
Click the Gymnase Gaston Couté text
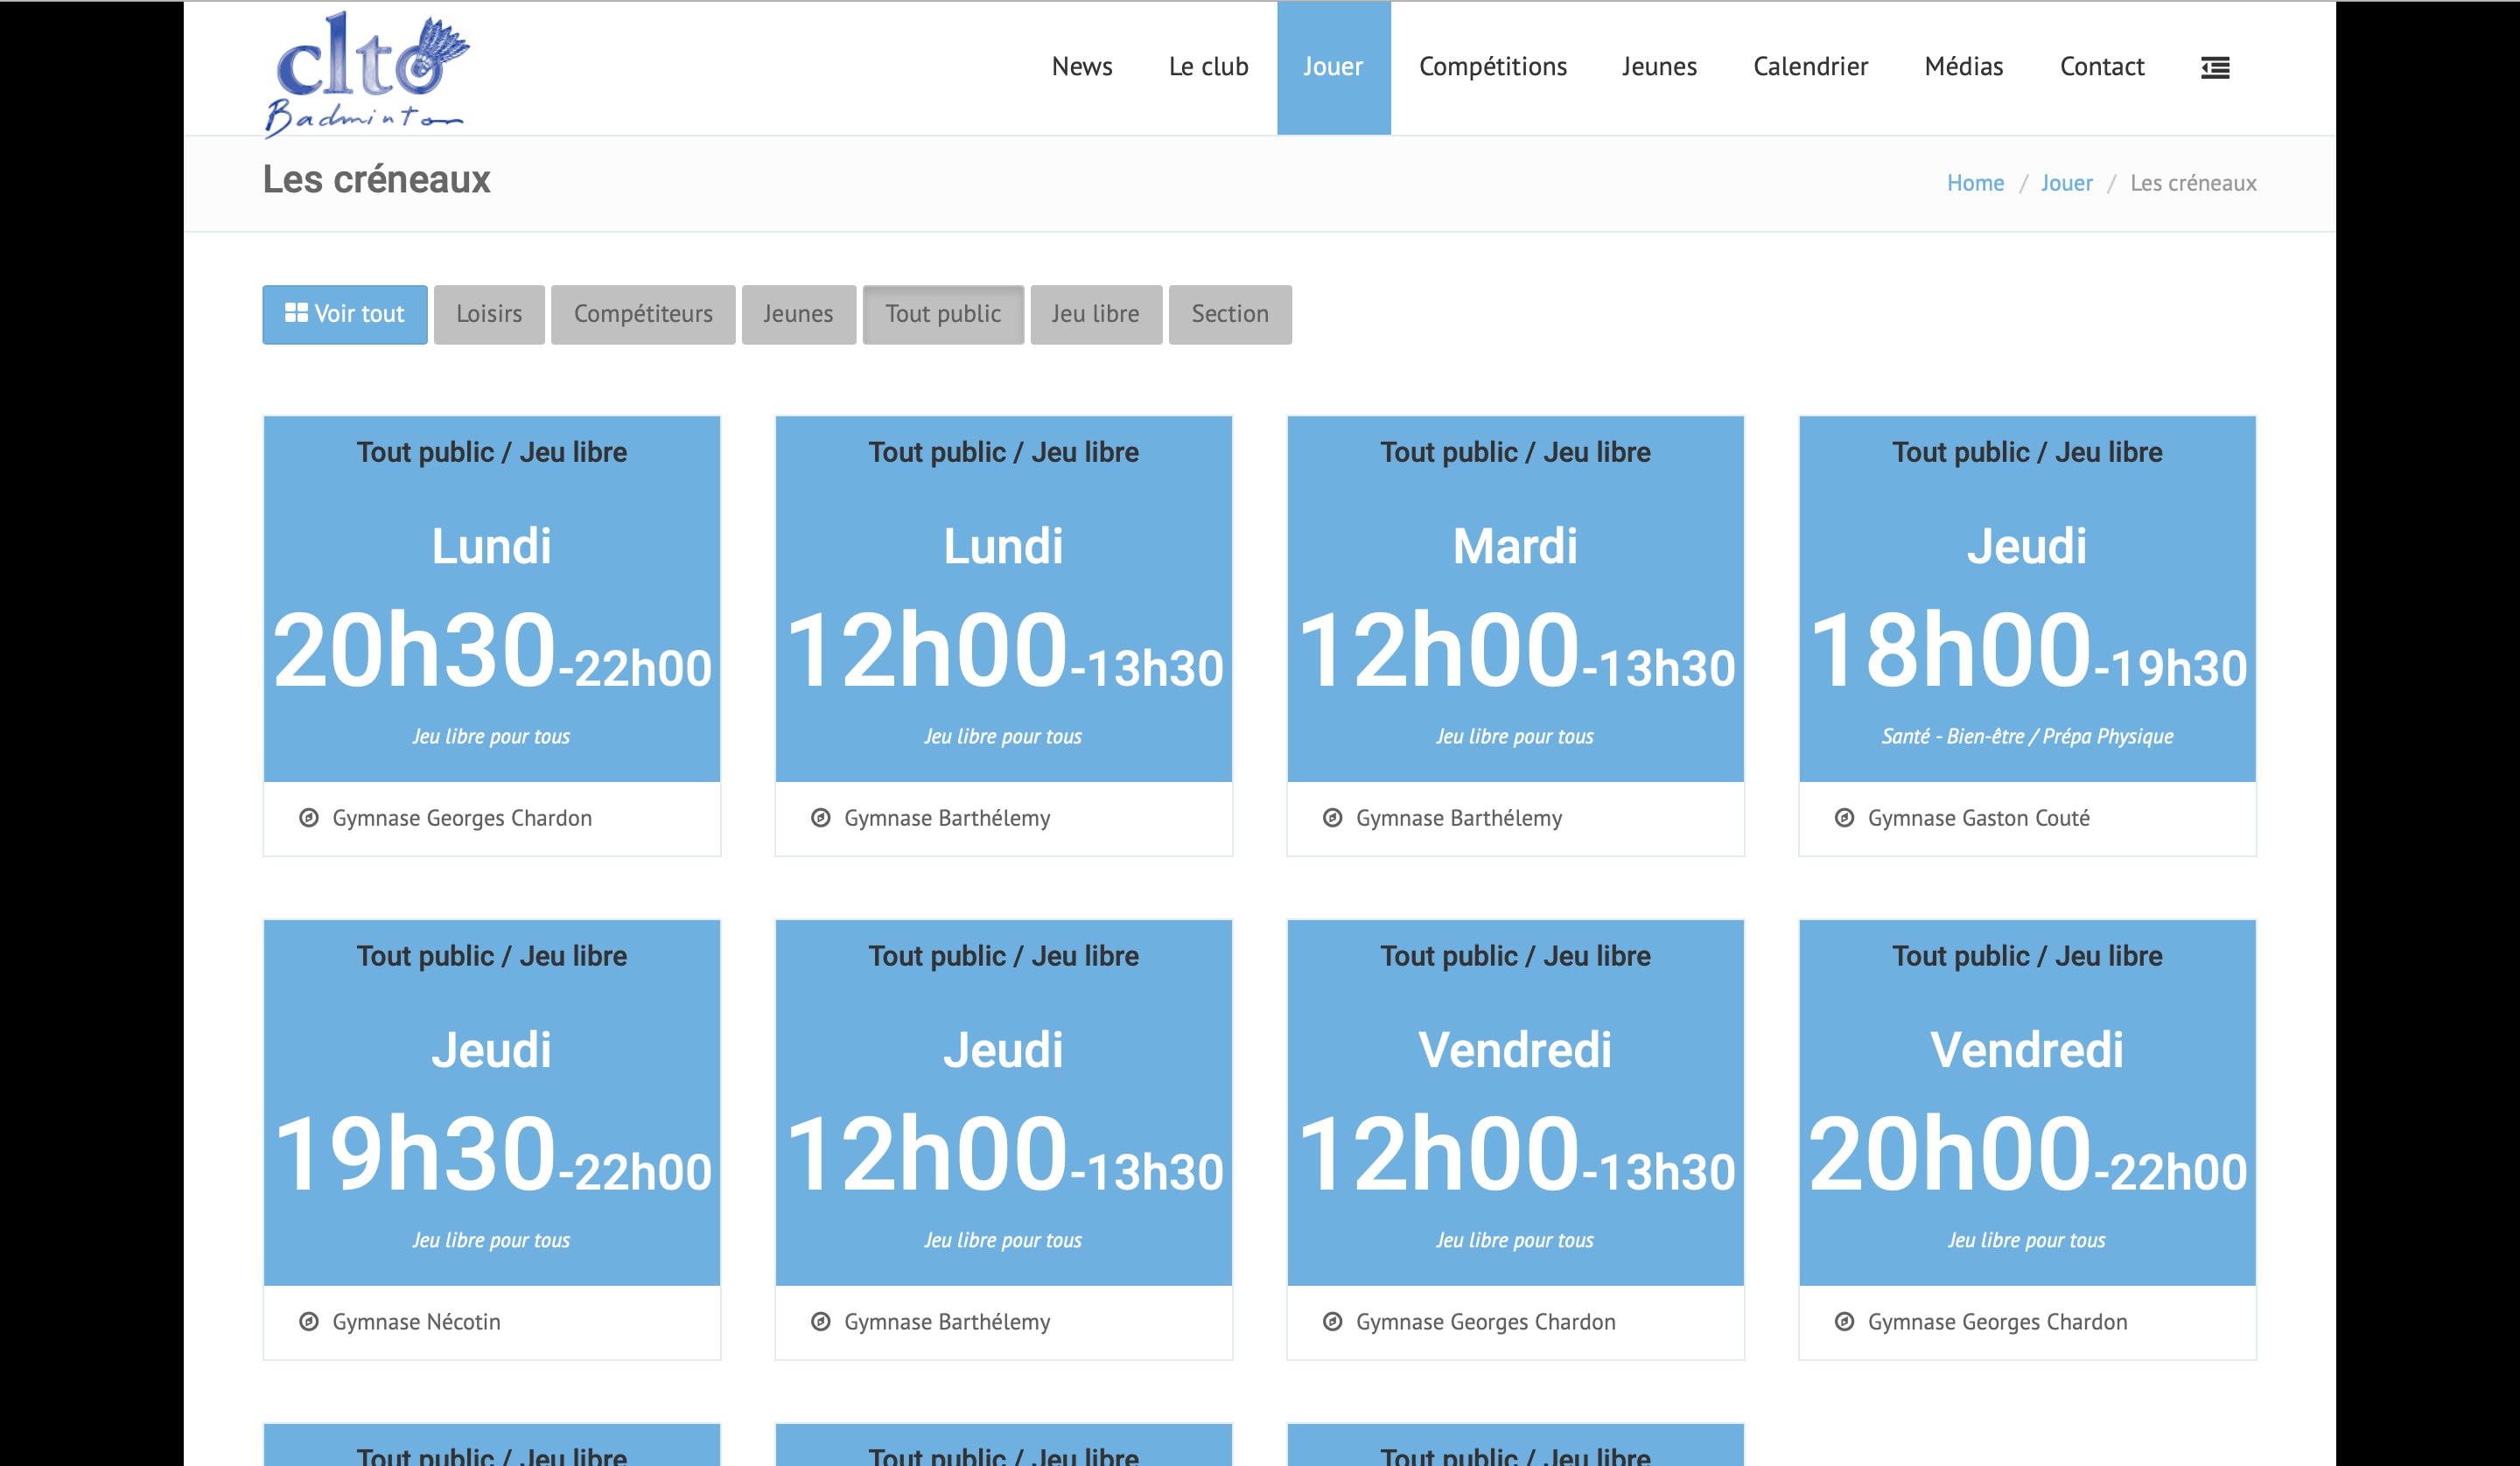(1978, 818)
